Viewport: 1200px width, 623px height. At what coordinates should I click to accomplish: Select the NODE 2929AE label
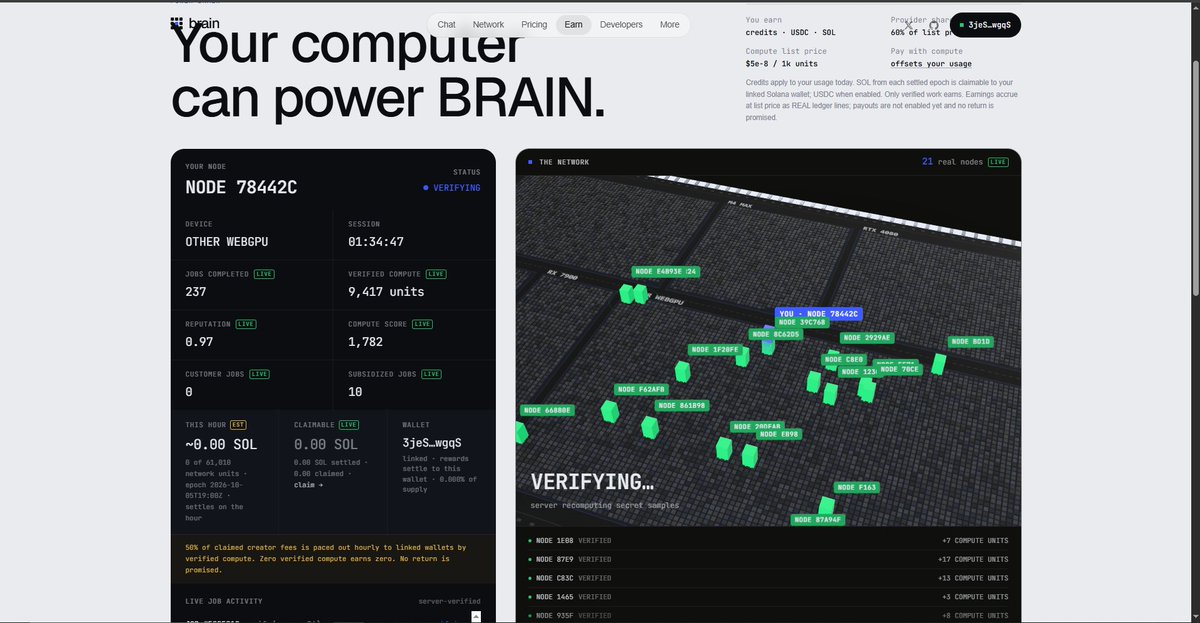(867, 338)
